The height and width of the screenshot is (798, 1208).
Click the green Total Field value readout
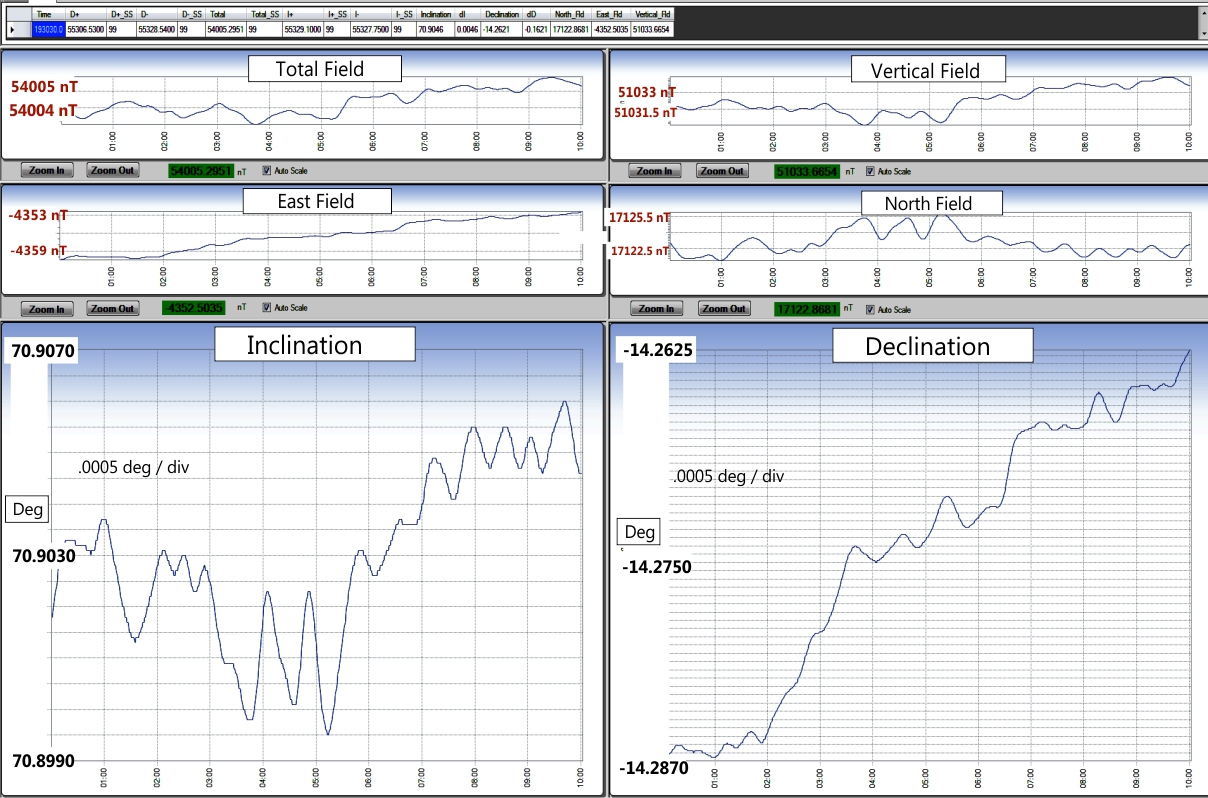199,171
